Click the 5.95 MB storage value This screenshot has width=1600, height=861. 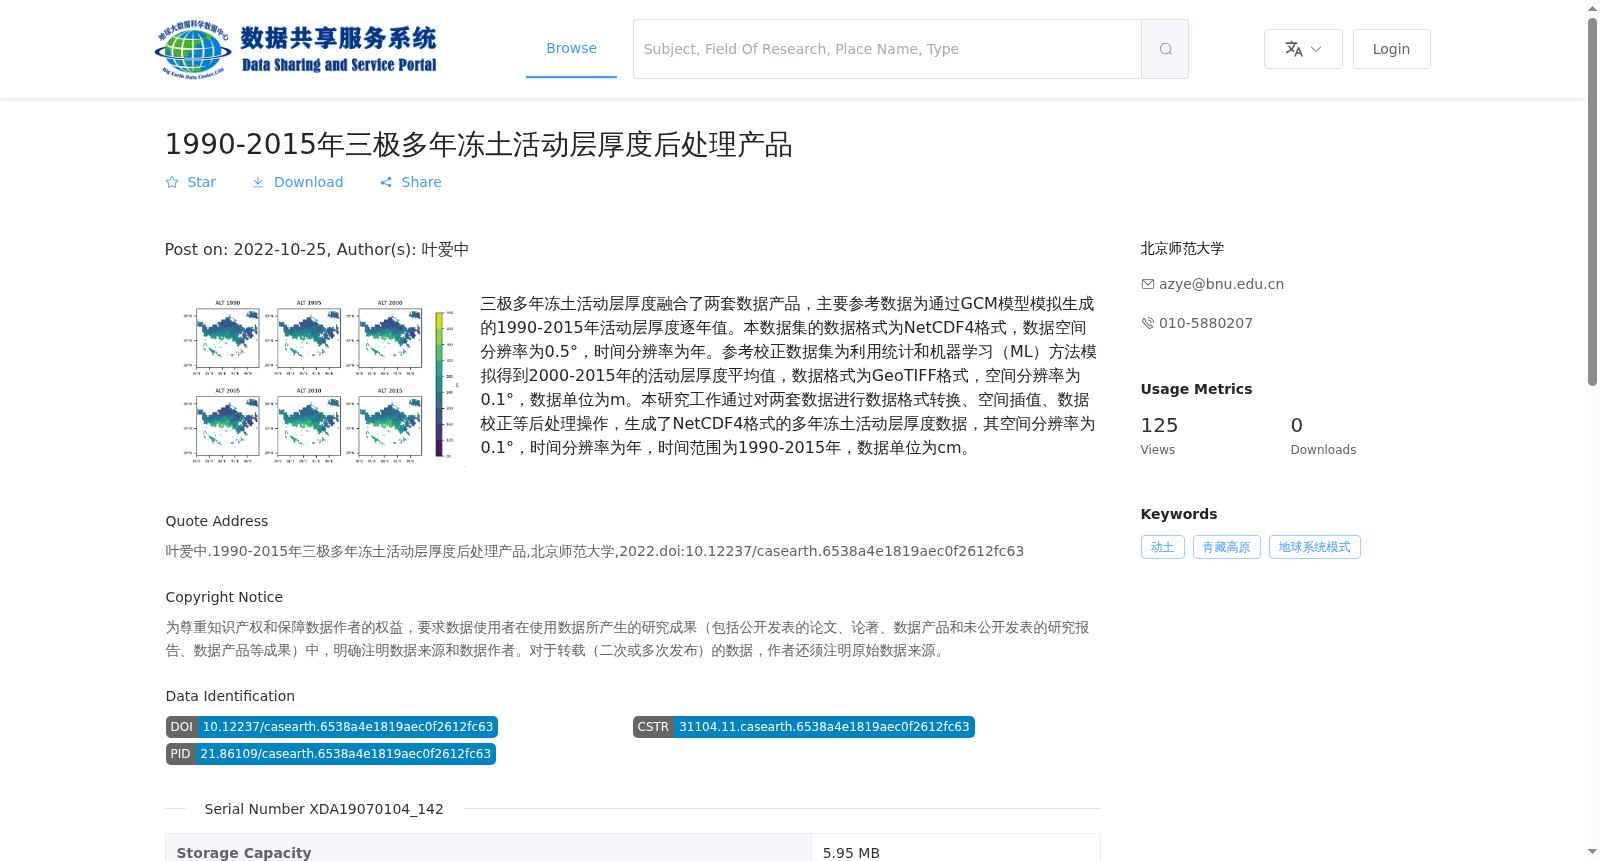click(x=851, y=853)
